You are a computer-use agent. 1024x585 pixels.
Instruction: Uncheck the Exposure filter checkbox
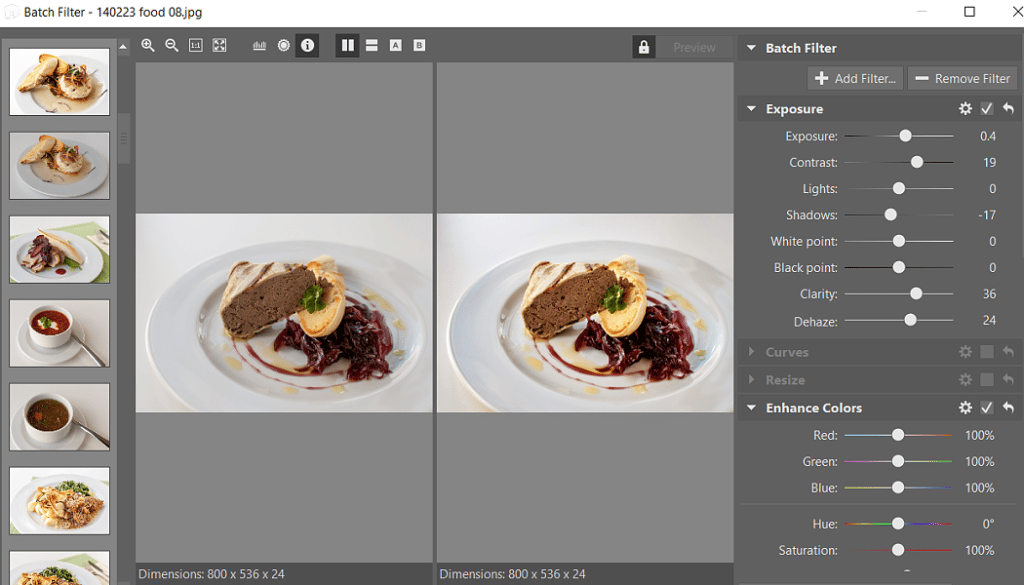click(x=987, y=108)
